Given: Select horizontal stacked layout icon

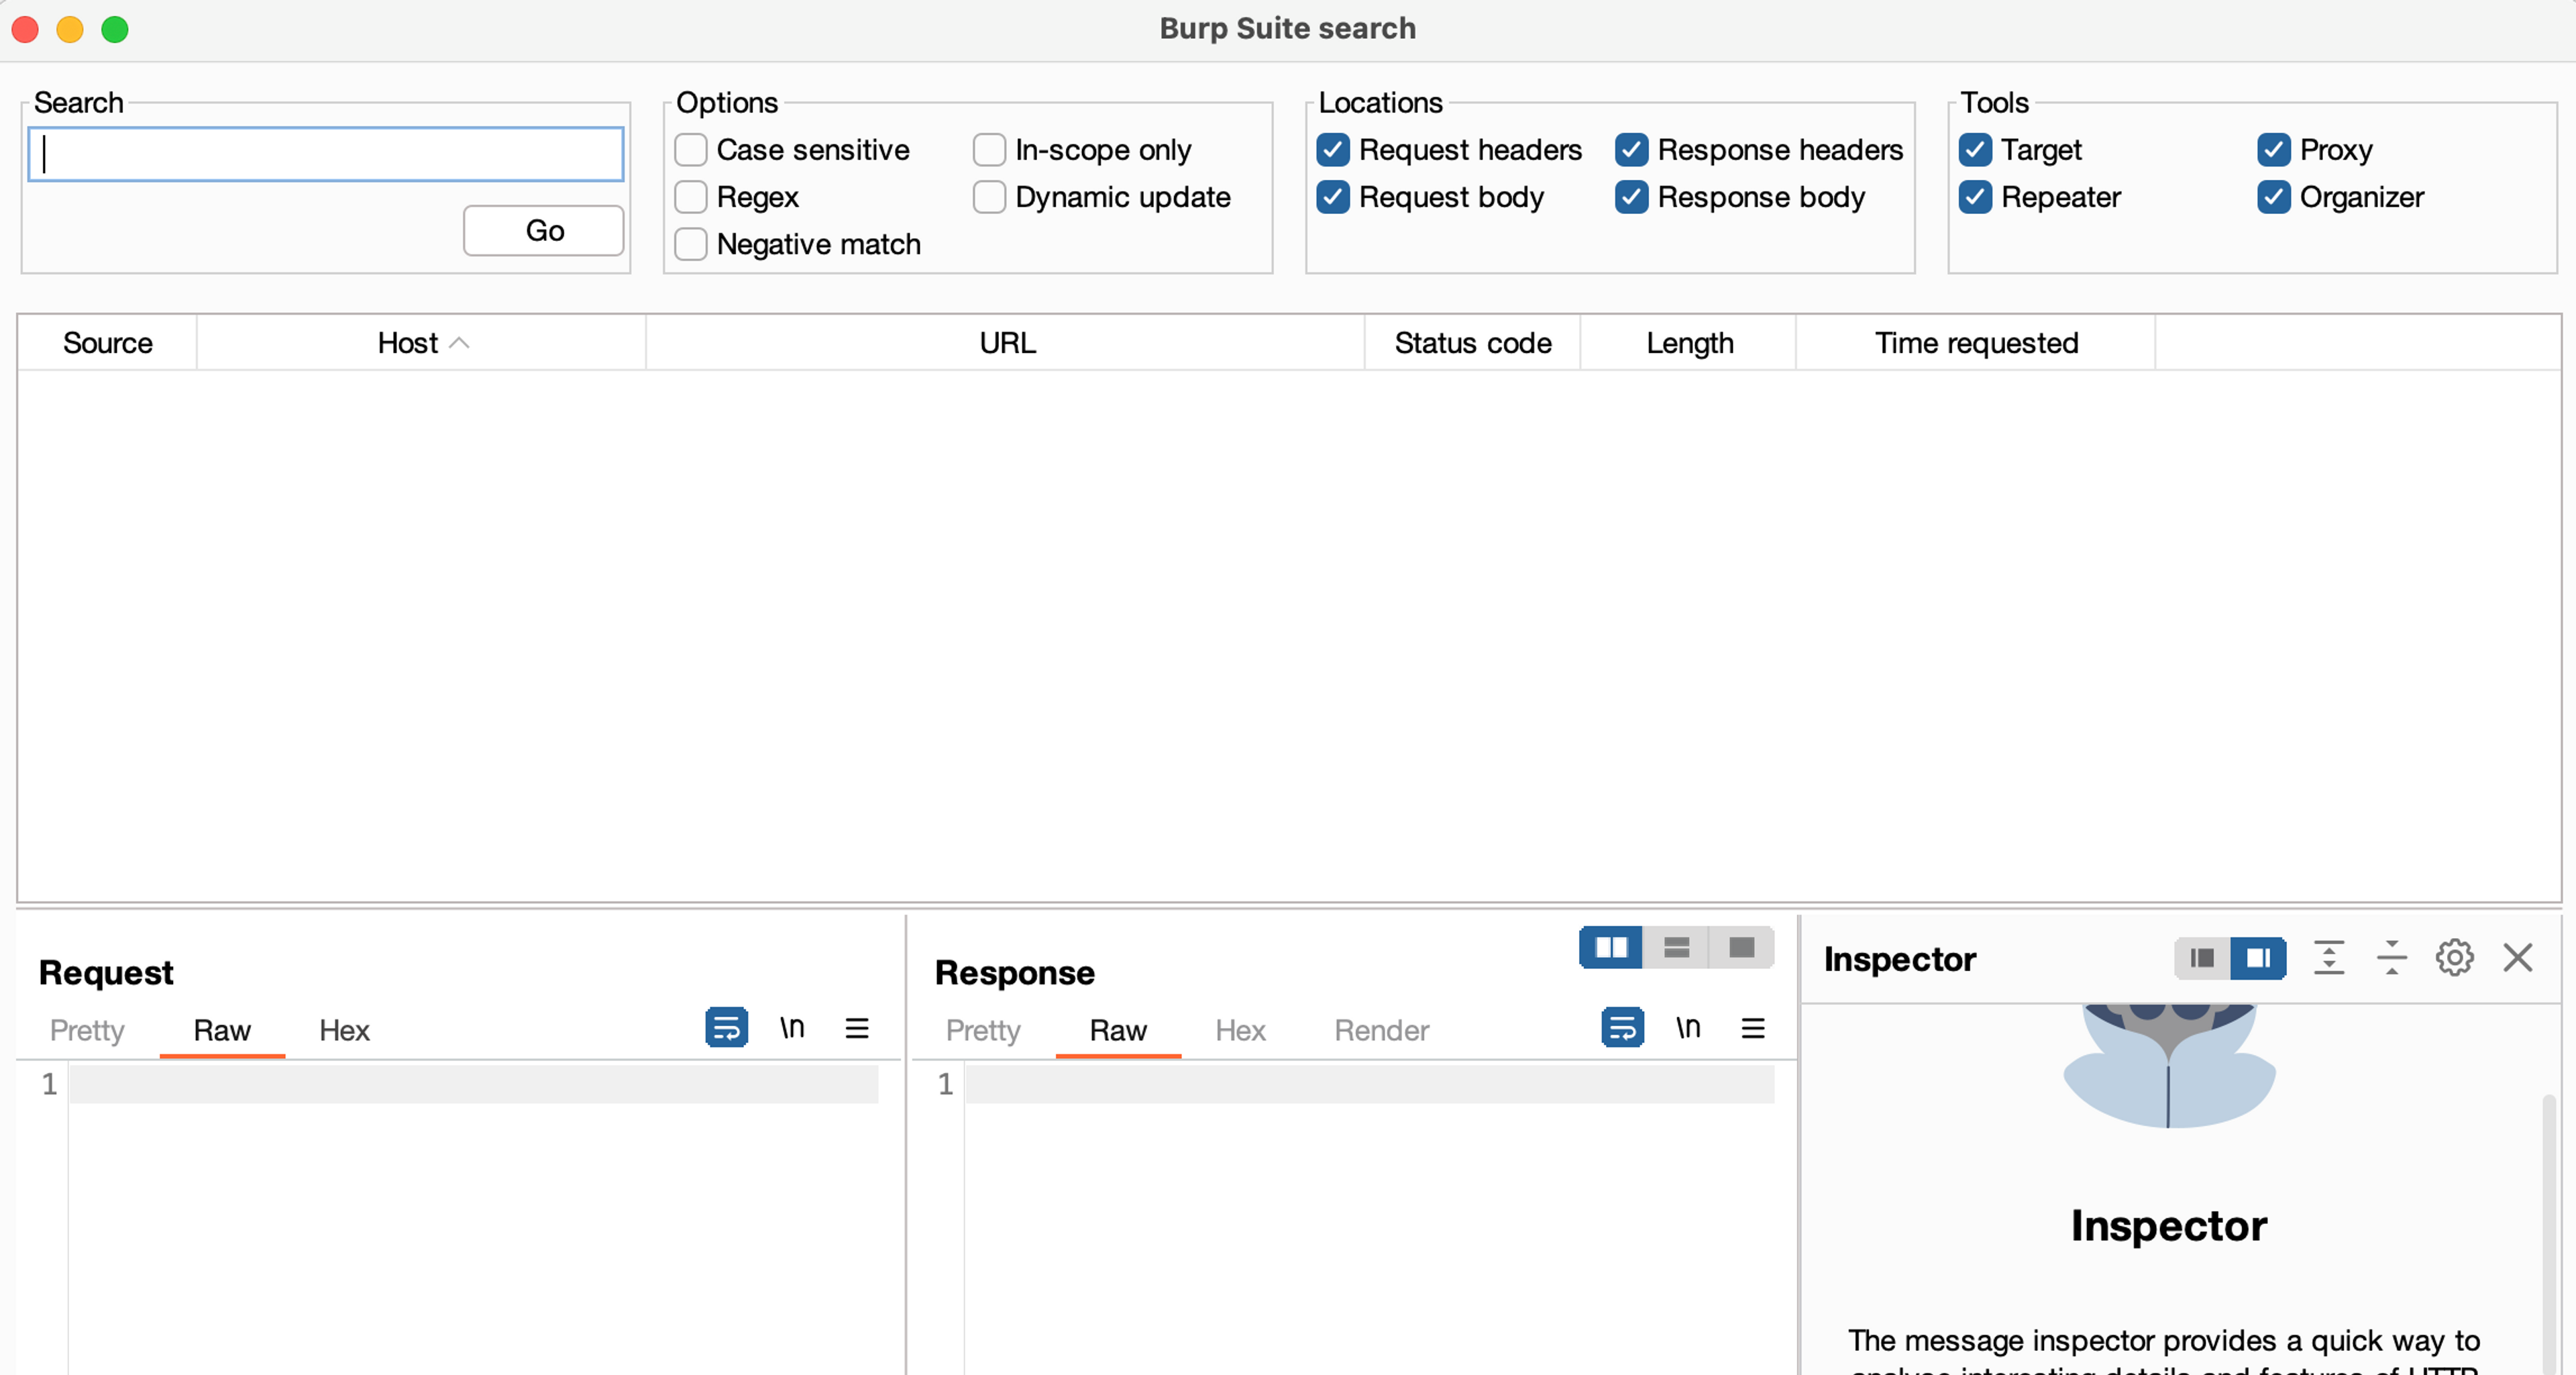Looking at the screenshot, I should 1676,947.
